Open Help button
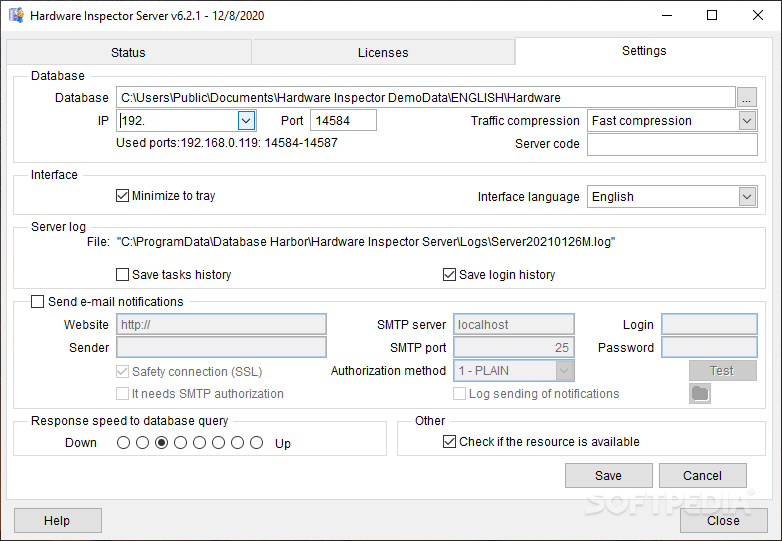Image resolution: width=782 pixels, height=541 pixels. pyautogui.click(x=58, y=521)
